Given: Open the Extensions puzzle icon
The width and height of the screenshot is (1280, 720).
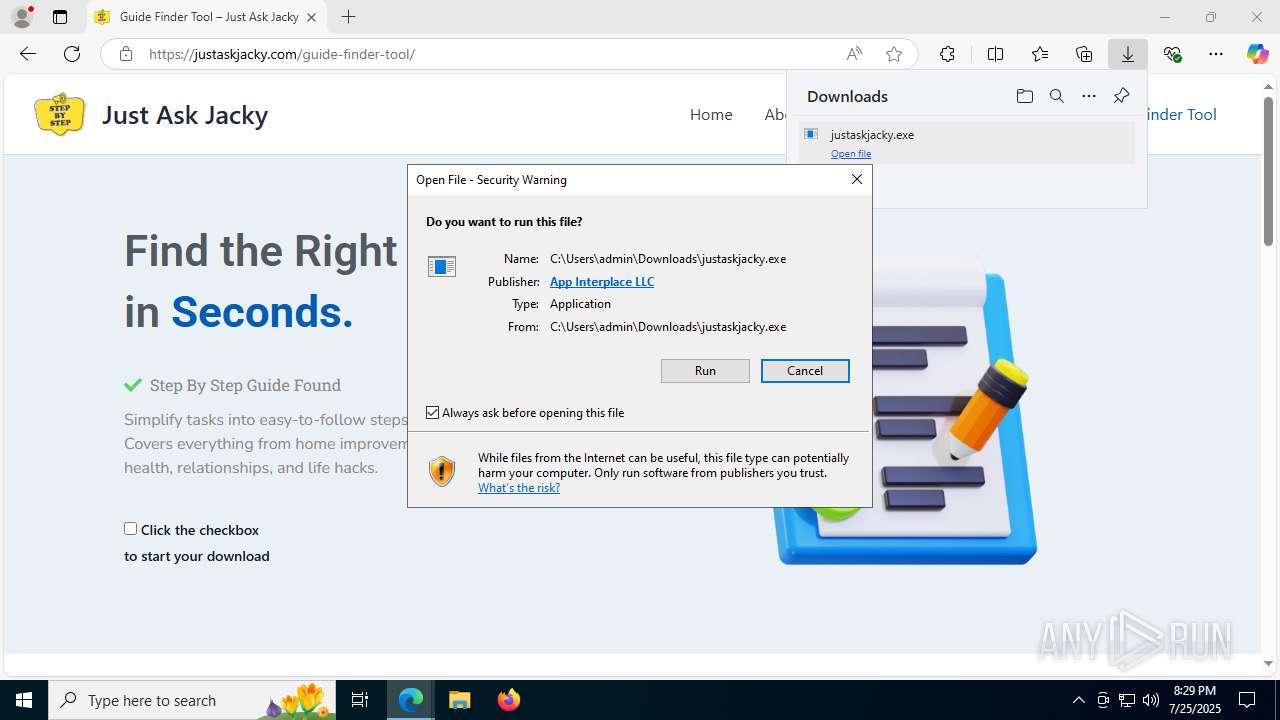Looking at the screenshot, I should coord(947,54).
